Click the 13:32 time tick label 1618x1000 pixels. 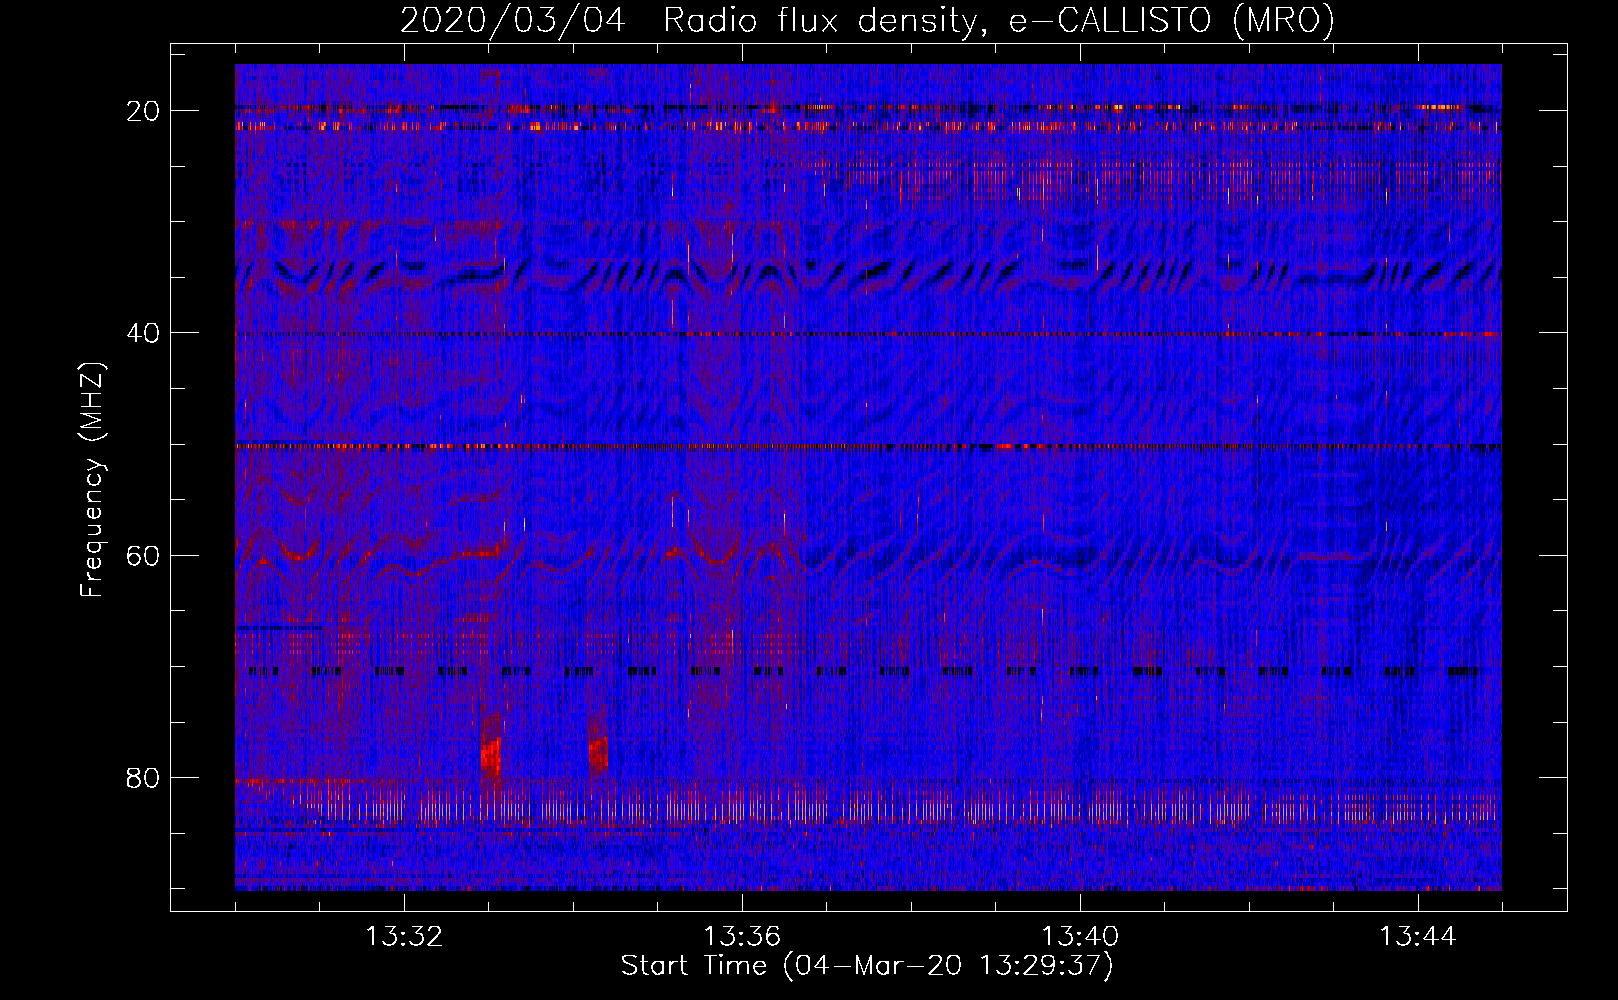click(x=404, y=937)
